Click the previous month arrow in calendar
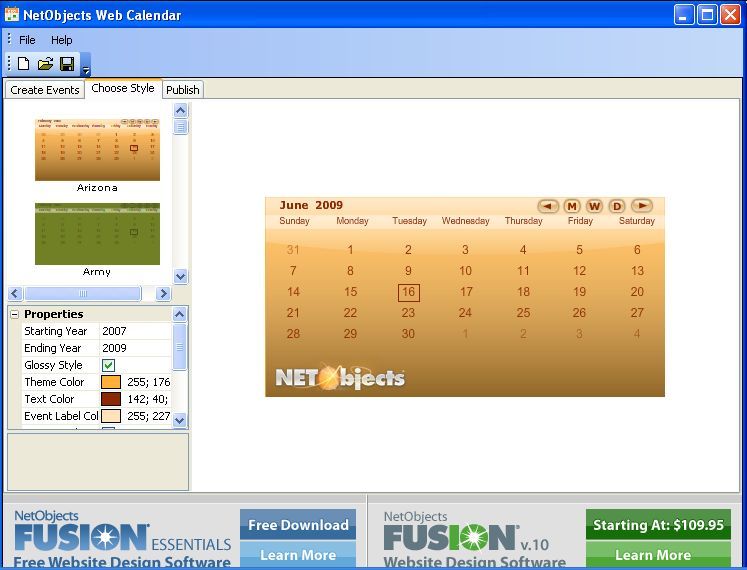Screen dimensions: 747x570 (548, 206)
